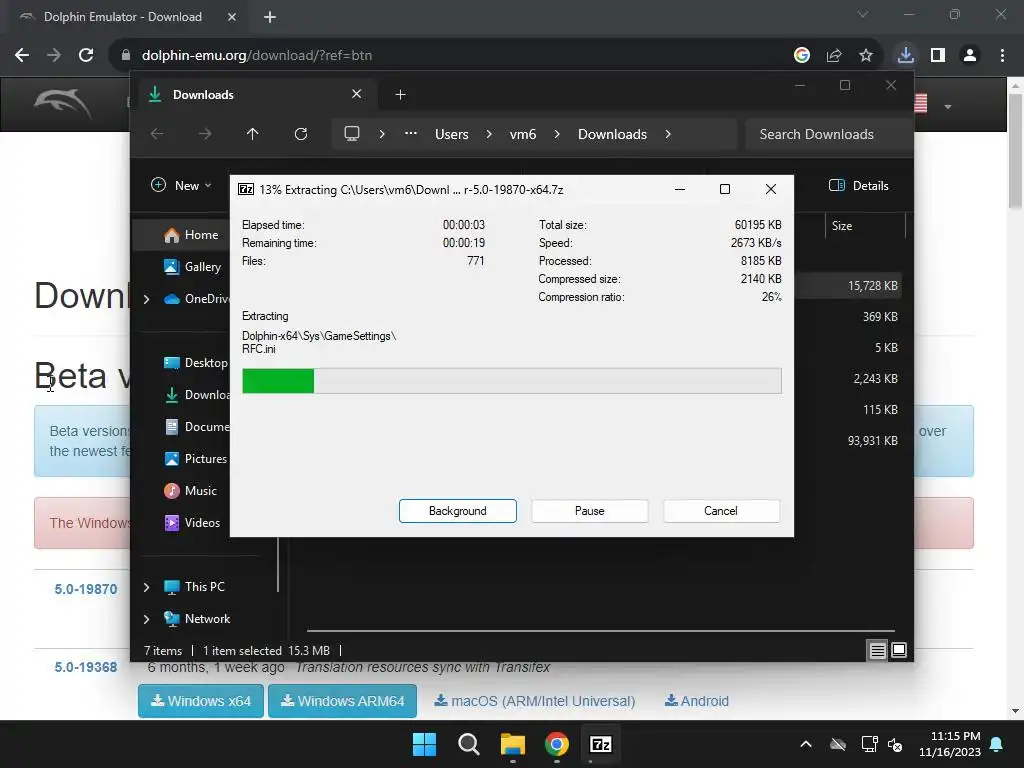Select the file sized 93,931 KB
This screenshot has width=1024, height=768.
click(x=872, y=441)
